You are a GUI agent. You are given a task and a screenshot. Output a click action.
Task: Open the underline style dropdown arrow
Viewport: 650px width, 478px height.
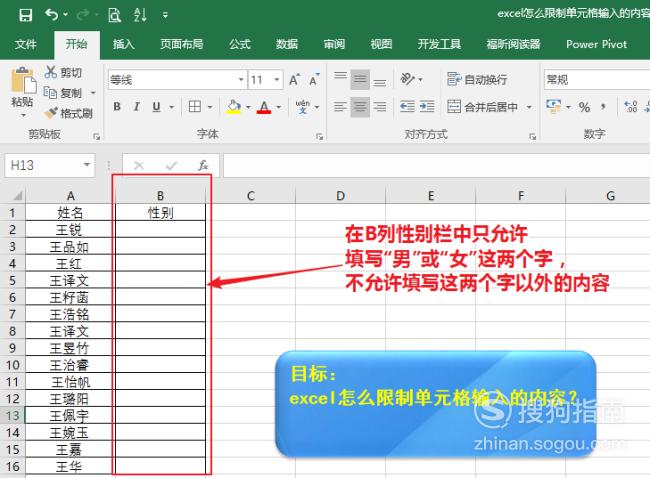(x=171, y=107)
